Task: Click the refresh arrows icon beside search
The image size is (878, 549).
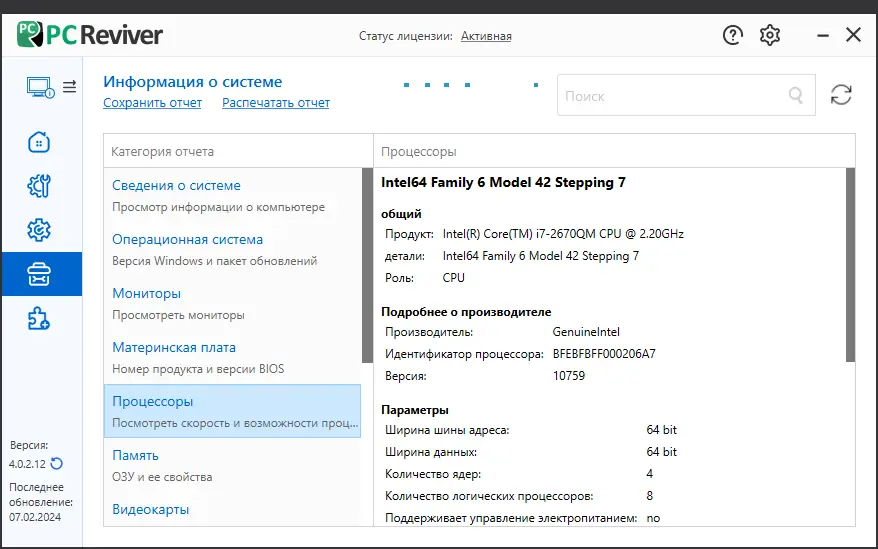Action: (x=841, y=95)
